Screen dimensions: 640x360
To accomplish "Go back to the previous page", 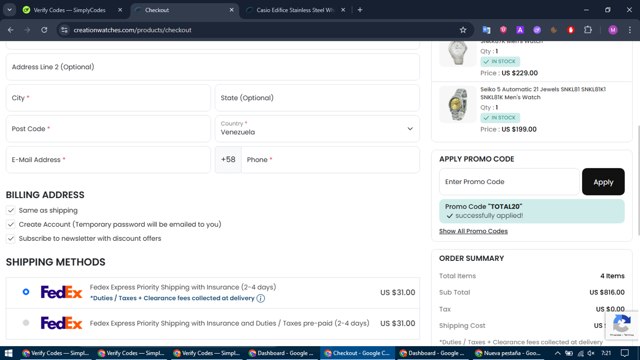I will (11, 30).
